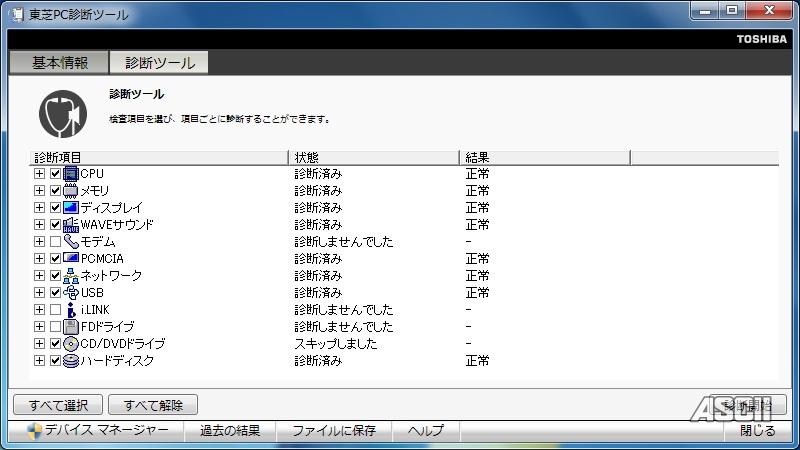Check the モデム checkbox
800x450 pixels.
point(56,242)
